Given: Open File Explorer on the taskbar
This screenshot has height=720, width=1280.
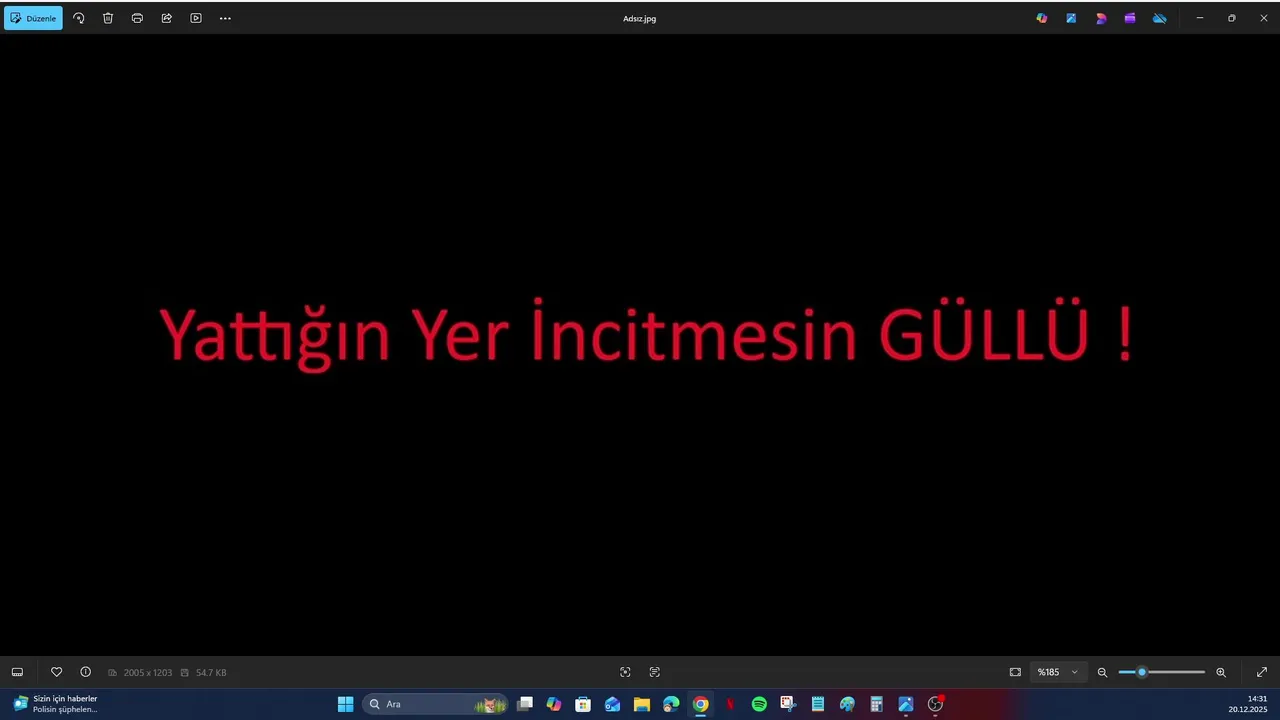Looking at the screenshot, I should (x=642, y=704).
